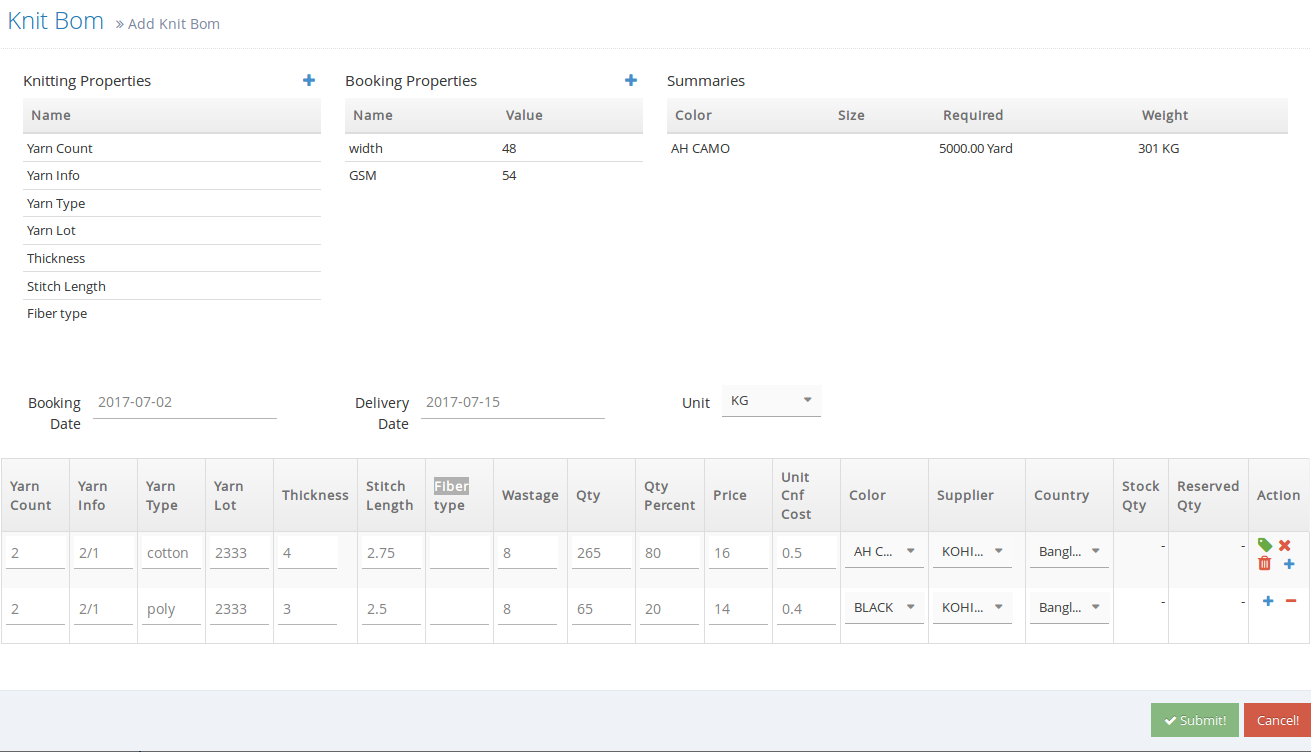Open the Color dropdown showing BLACK
This screenshot has height=752, width=1311.
click(x=884, y=608)
